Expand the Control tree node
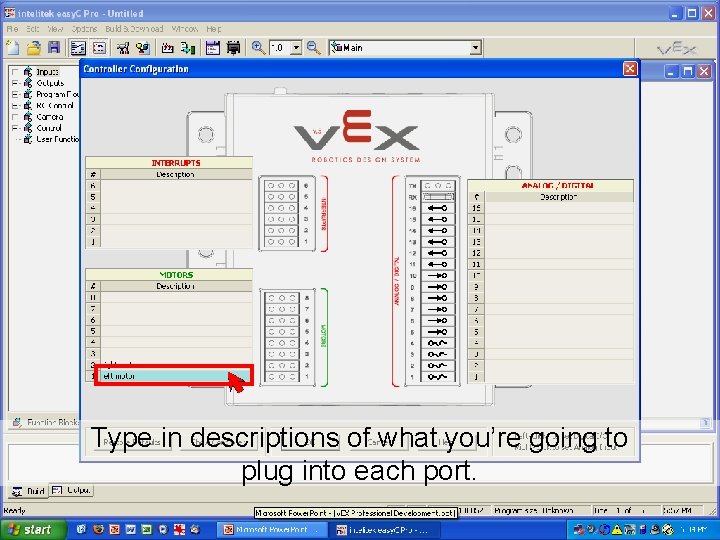This screenshot has width=720, height=540. pos(15,128)
